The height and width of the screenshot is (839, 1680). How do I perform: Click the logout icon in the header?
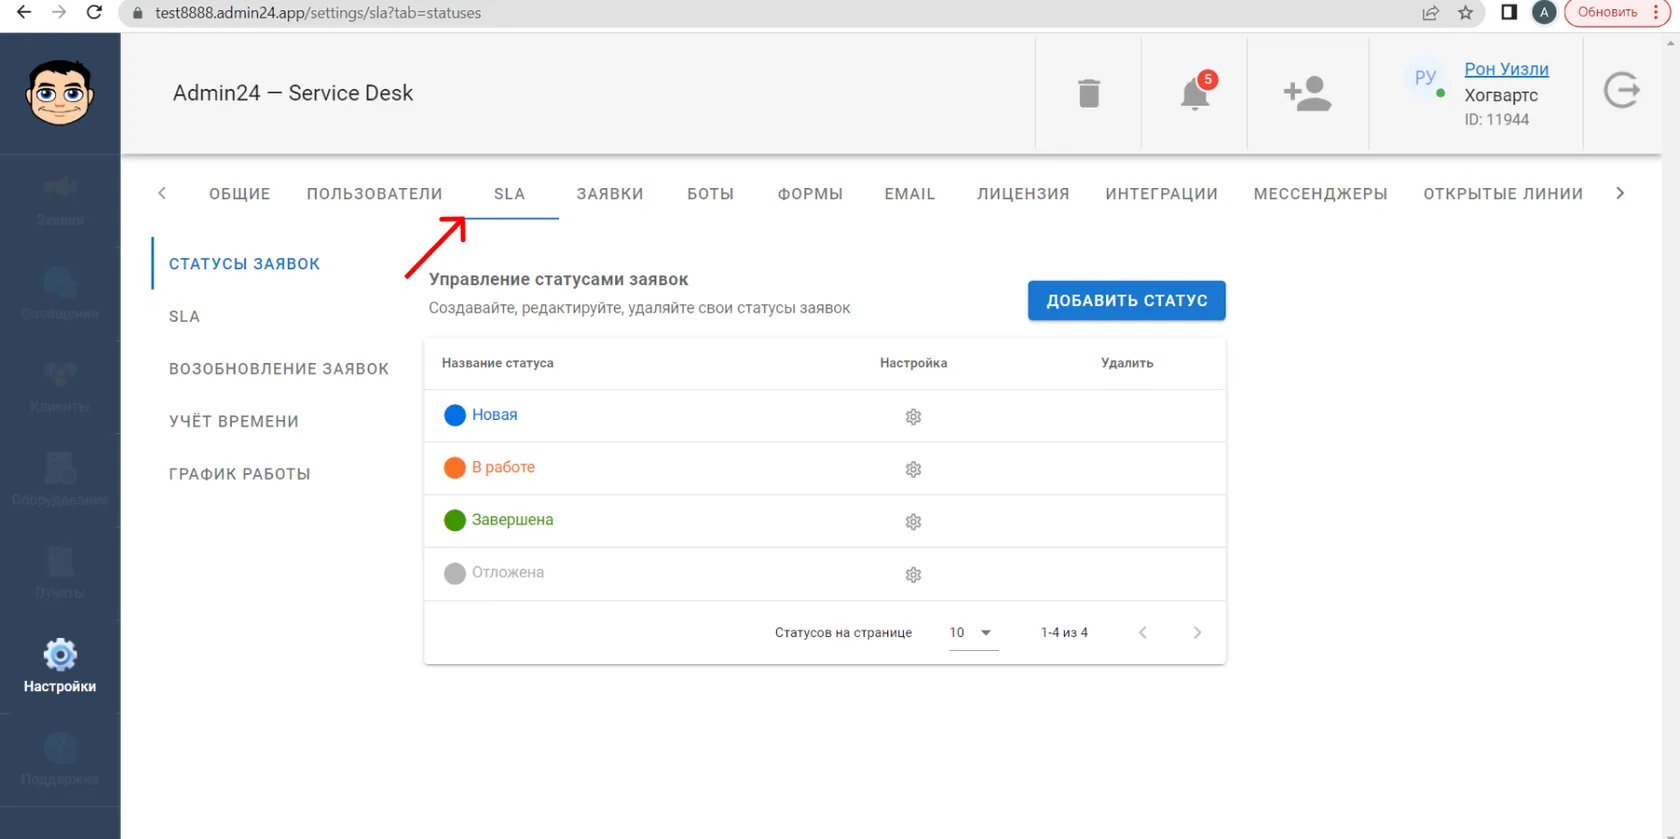[1622, 91]
